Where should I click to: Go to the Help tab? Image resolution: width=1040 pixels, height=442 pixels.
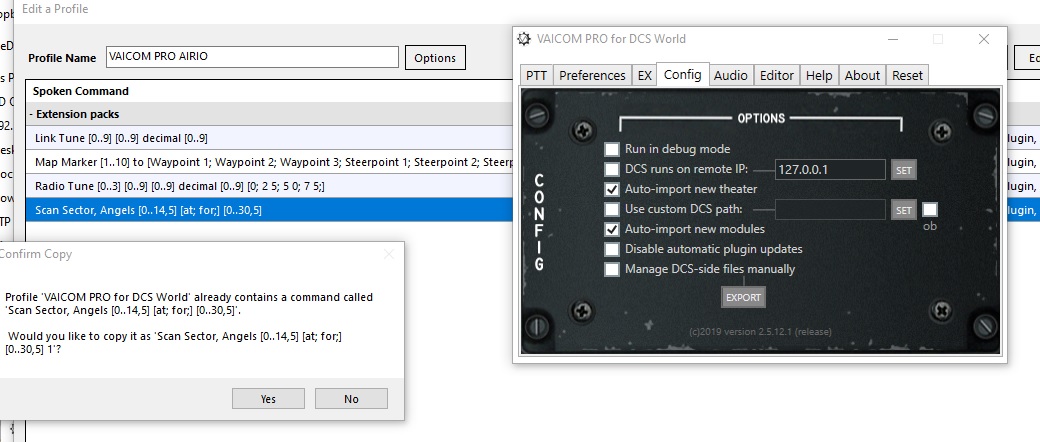tap(819, 76)
